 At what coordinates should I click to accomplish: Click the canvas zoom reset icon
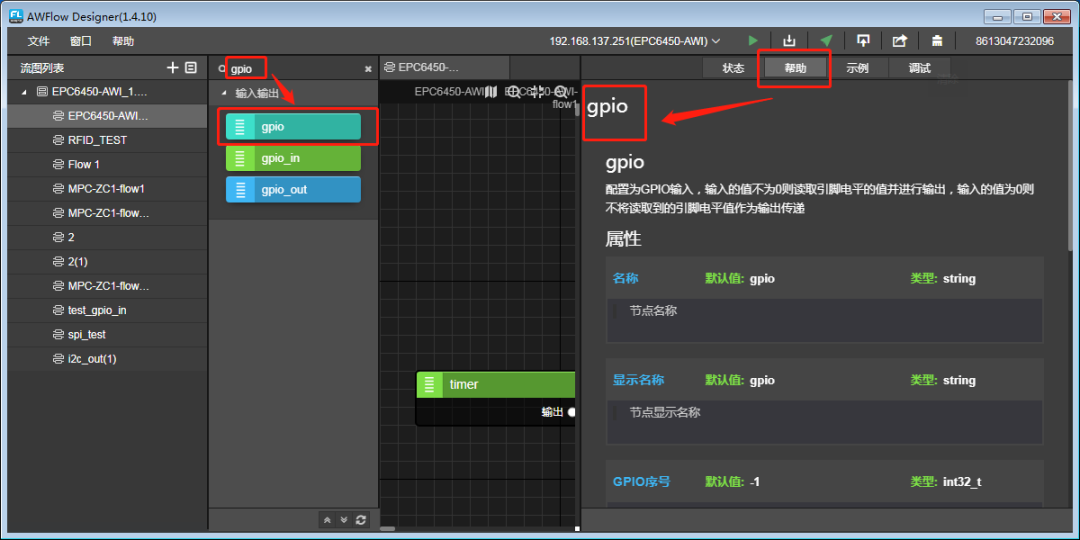tap(537, 92)
